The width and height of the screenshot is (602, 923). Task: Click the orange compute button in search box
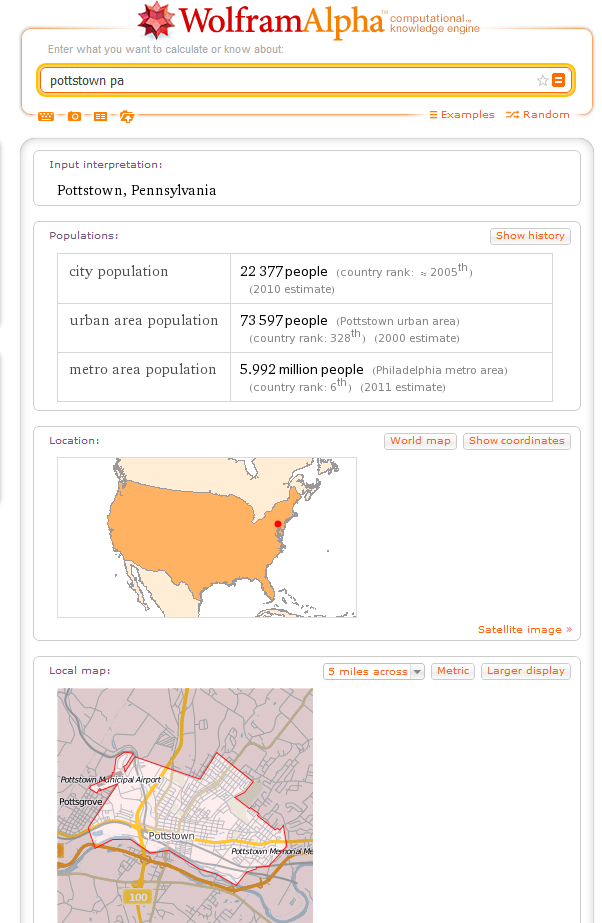click(558, 81)
